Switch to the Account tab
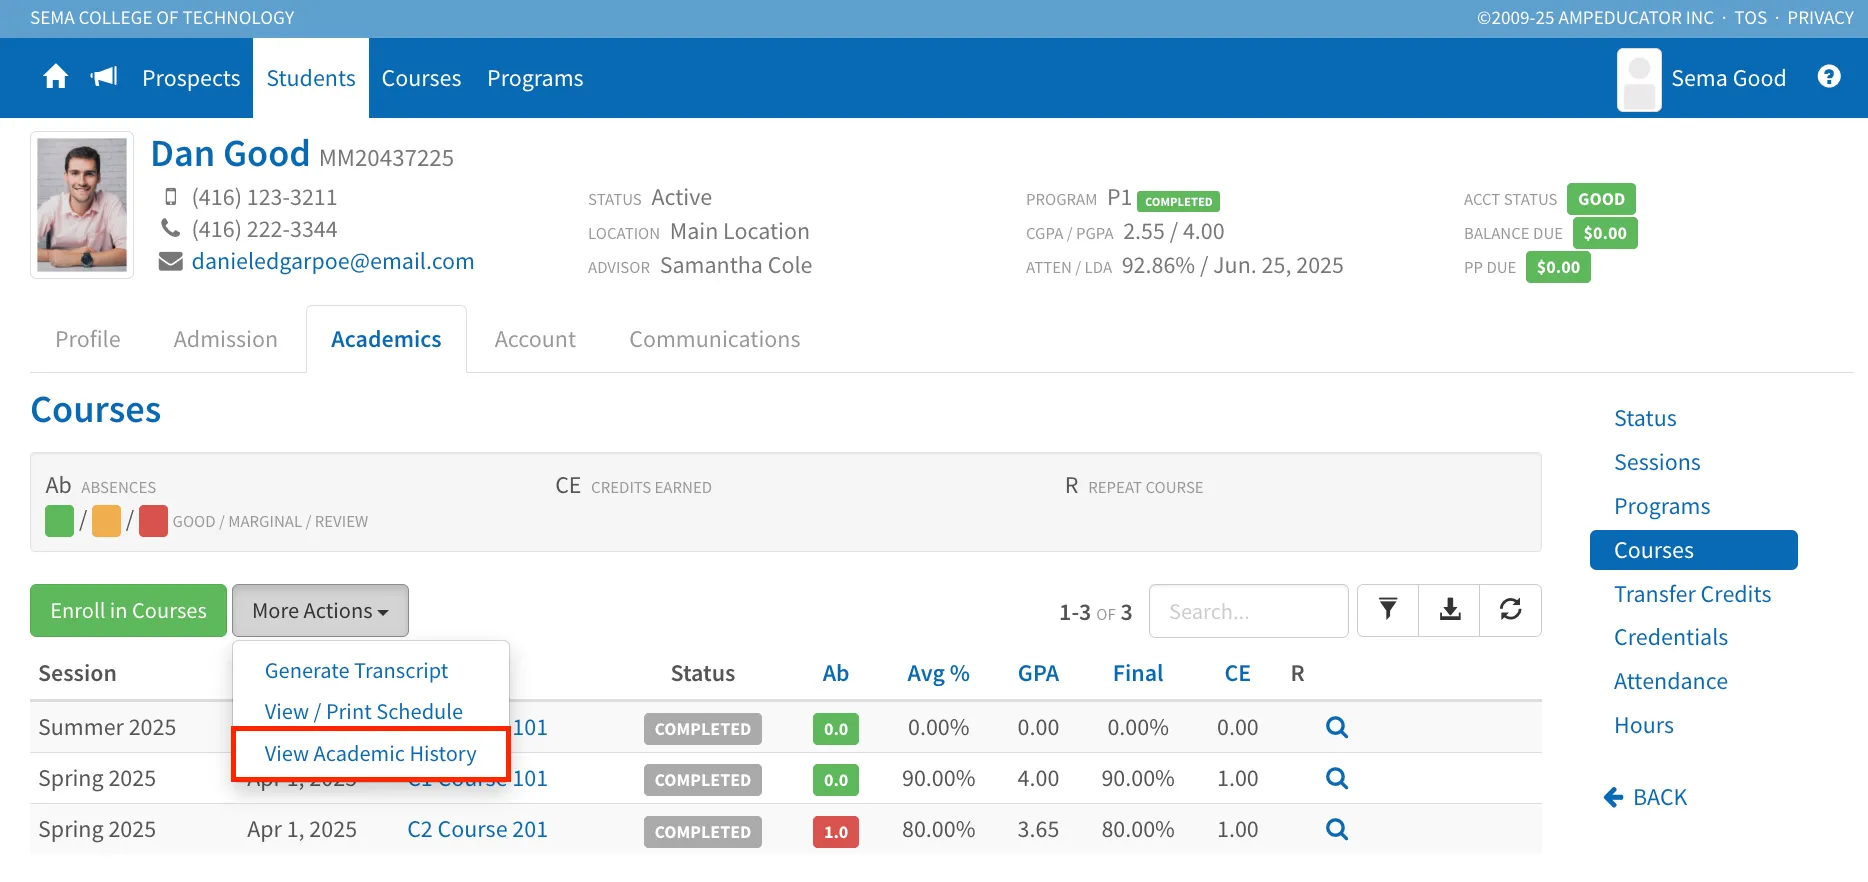 (x=535, y=340)
